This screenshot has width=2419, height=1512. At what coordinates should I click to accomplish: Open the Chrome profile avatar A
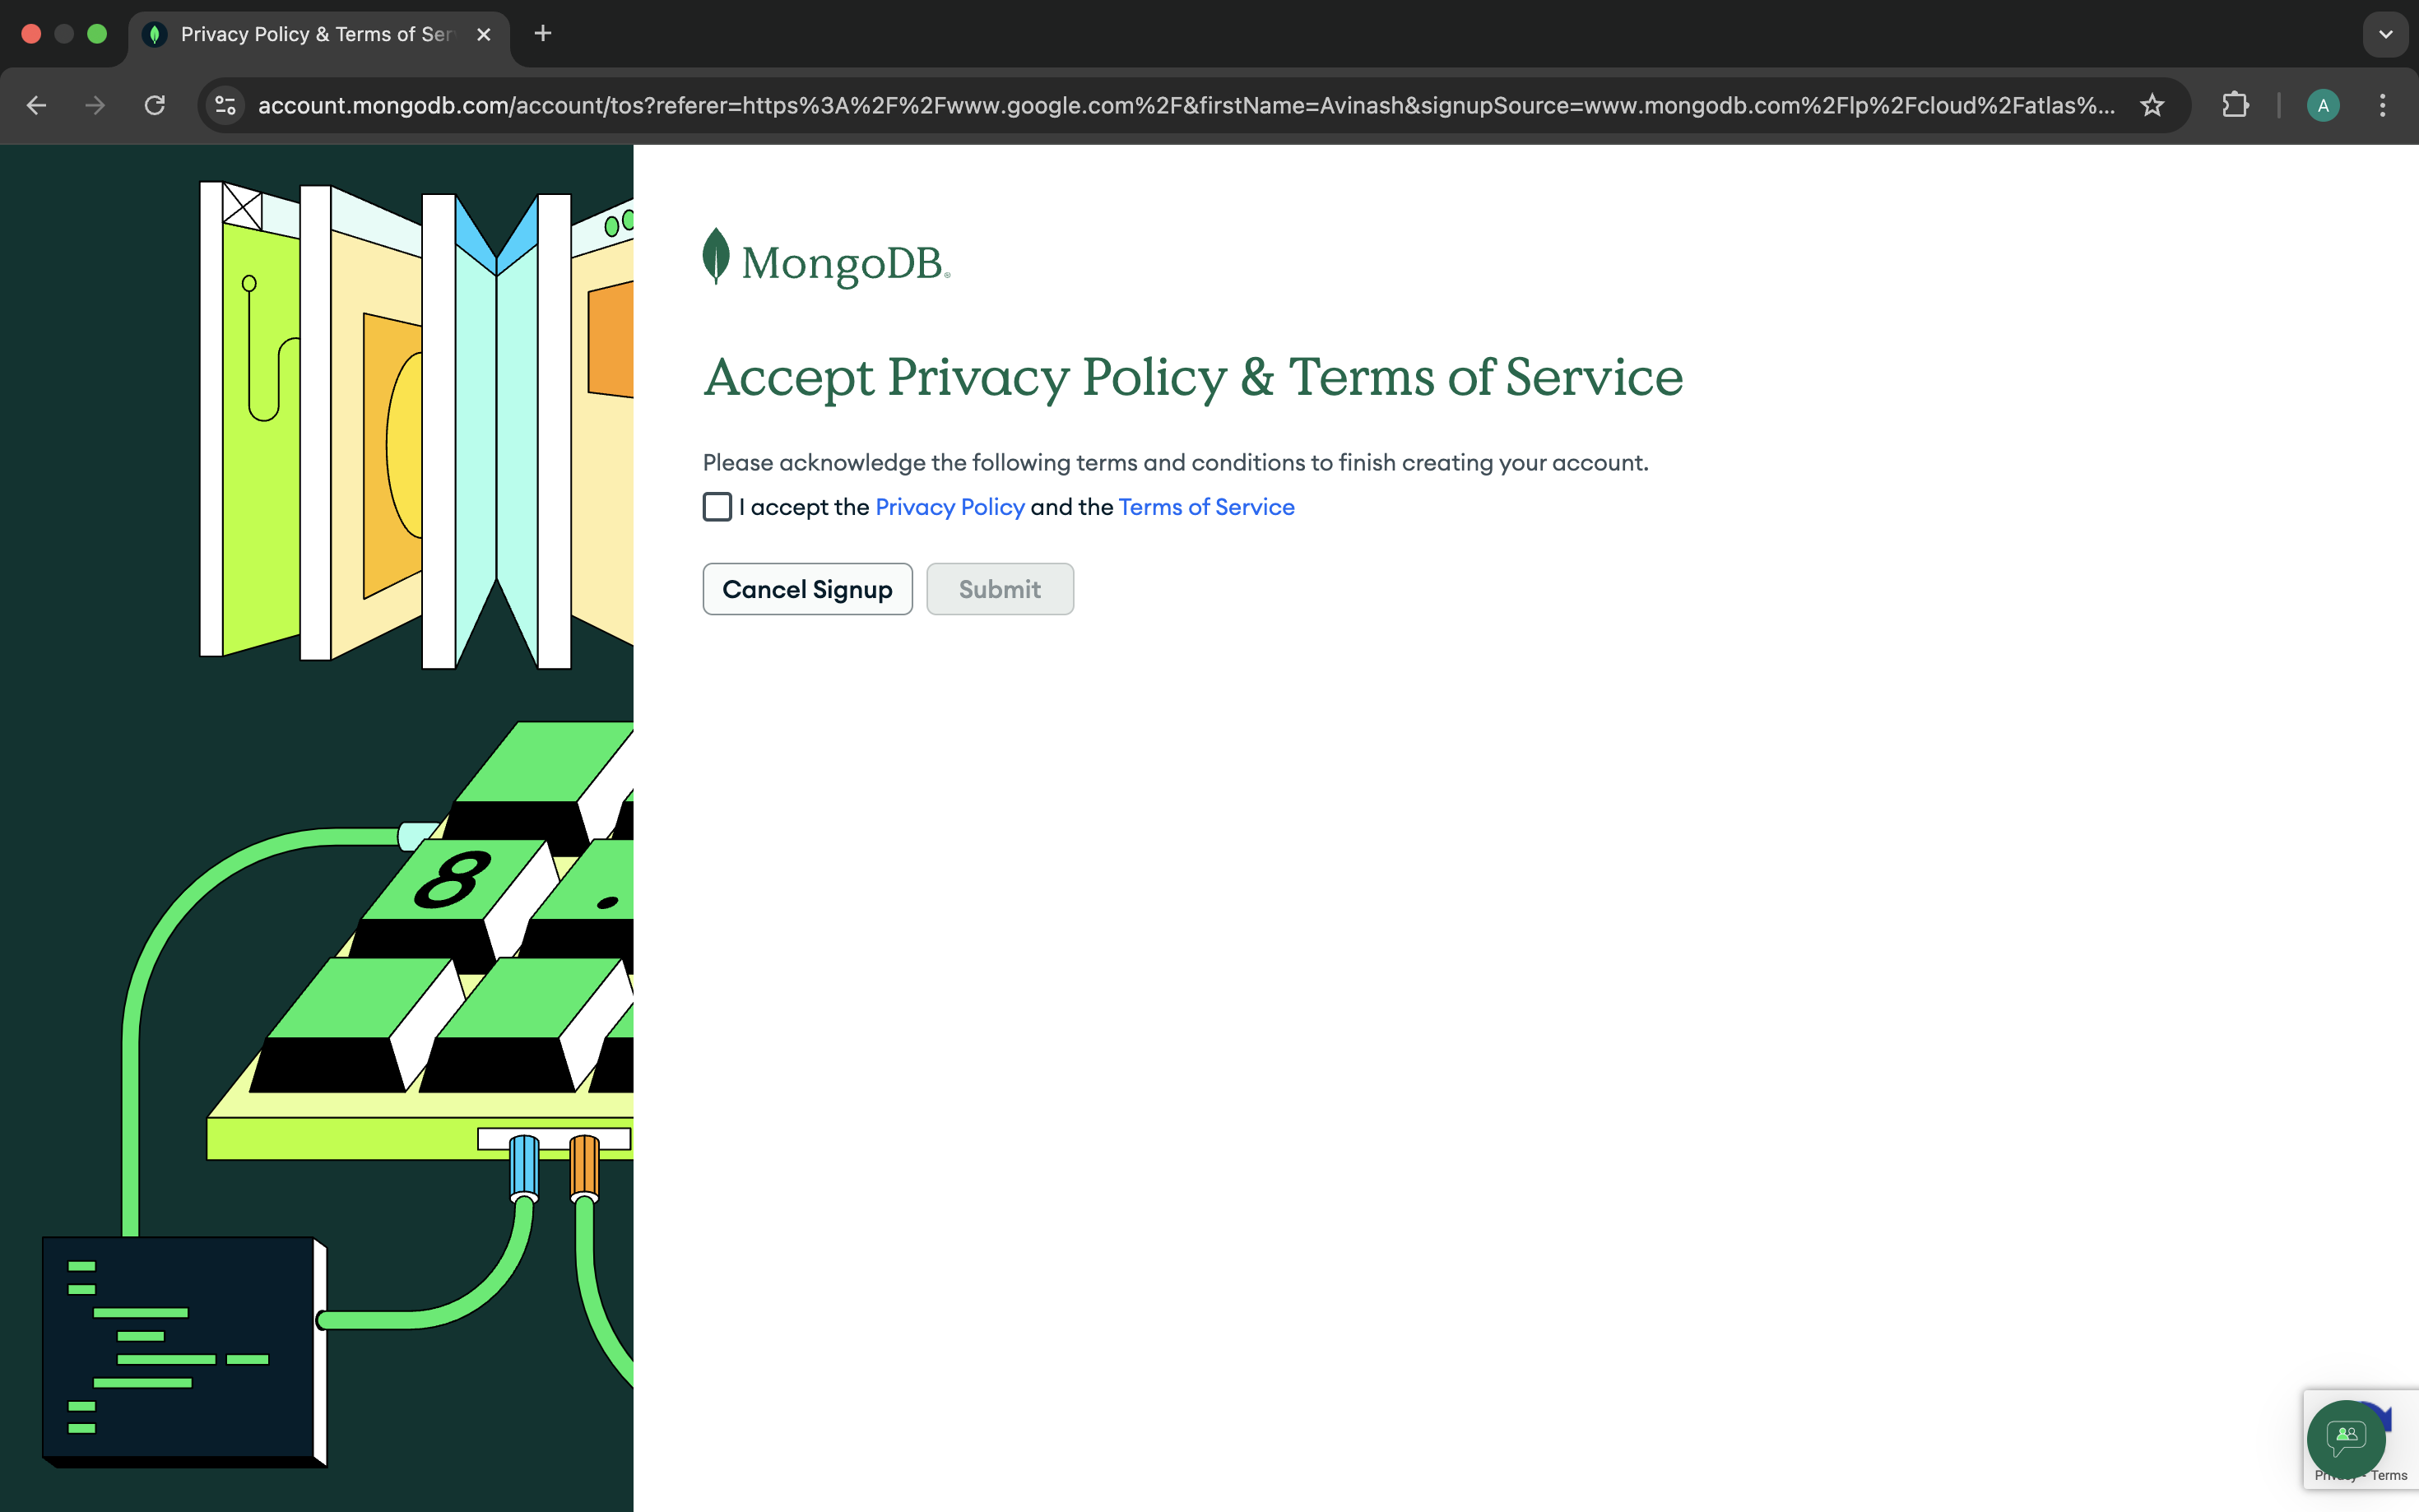2322,105
